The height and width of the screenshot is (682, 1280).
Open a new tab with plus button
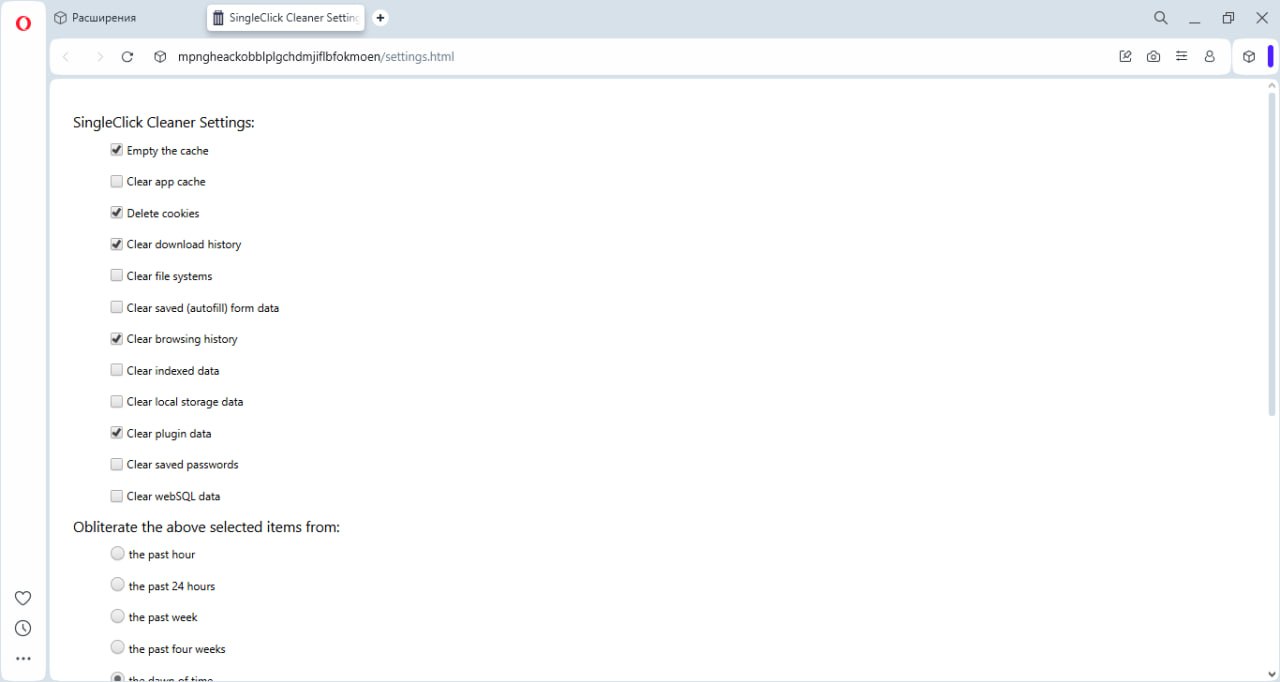click(380, 18)
